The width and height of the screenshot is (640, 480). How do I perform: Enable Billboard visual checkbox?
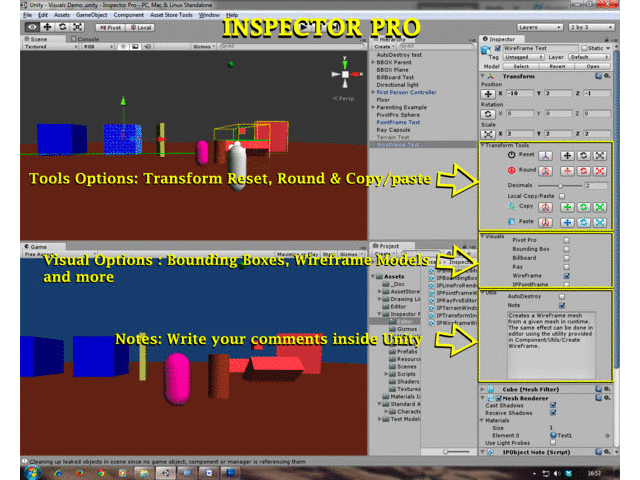(567, 258)
